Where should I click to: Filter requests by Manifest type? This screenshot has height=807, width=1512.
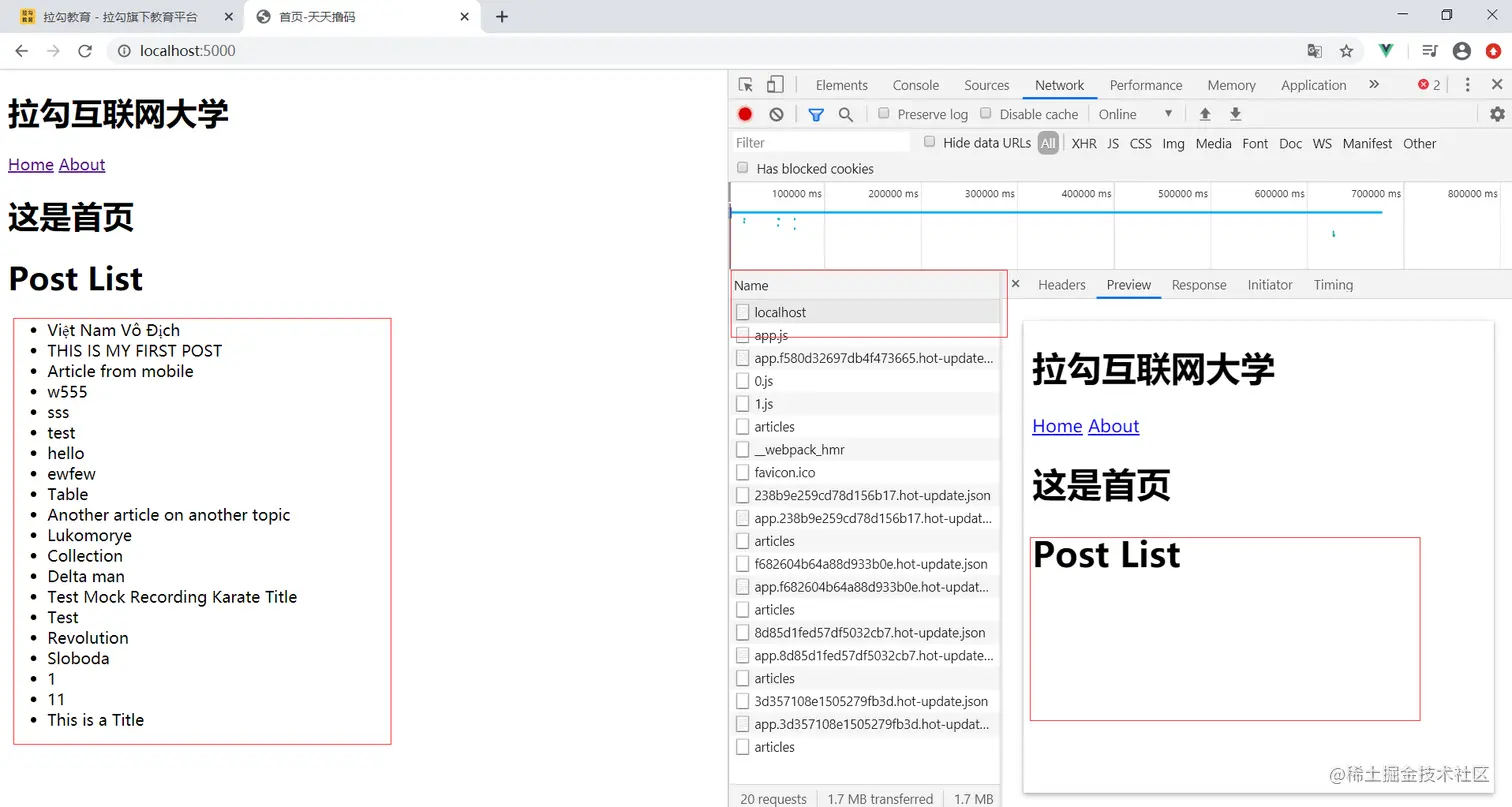1367,143
